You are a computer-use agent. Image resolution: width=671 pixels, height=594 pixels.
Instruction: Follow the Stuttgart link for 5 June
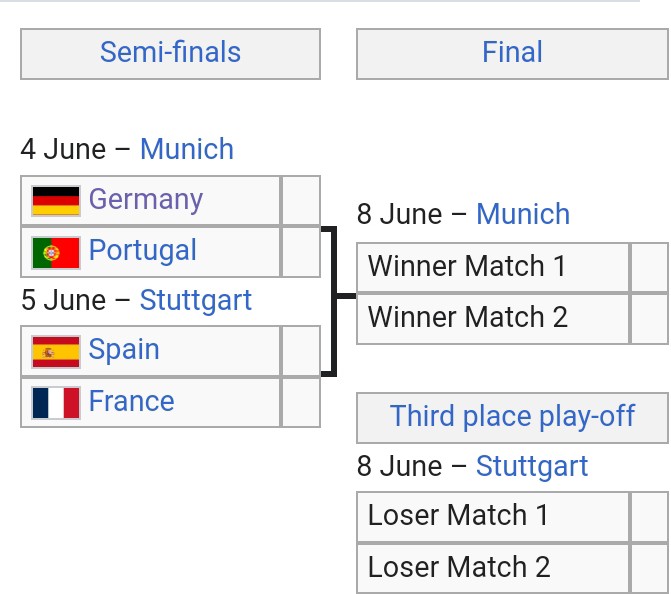(x=196, y=300)
